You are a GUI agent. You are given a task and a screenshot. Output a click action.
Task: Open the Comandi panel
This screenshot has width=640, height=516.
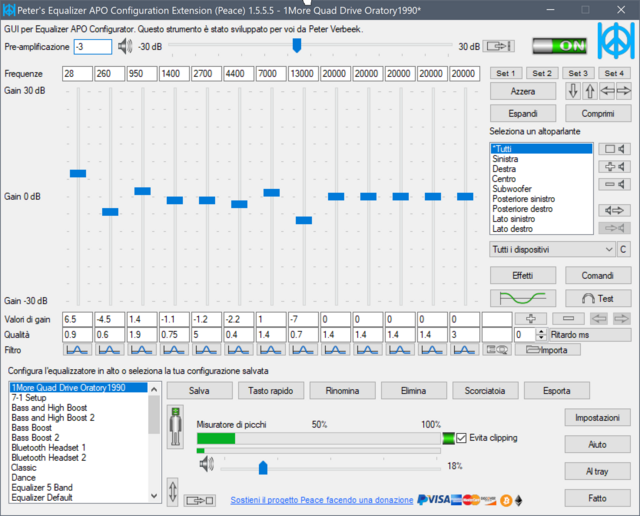coord(598,276)
